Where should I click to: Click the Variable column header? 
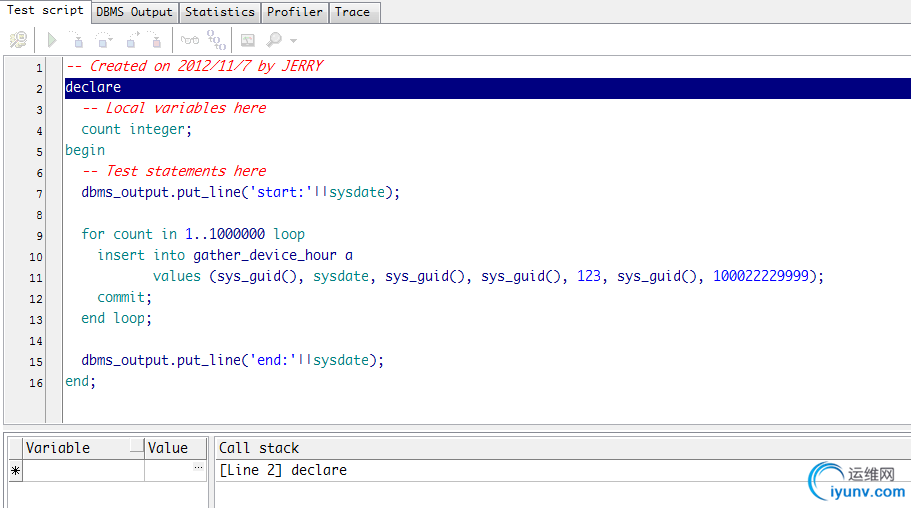point(83,448)
